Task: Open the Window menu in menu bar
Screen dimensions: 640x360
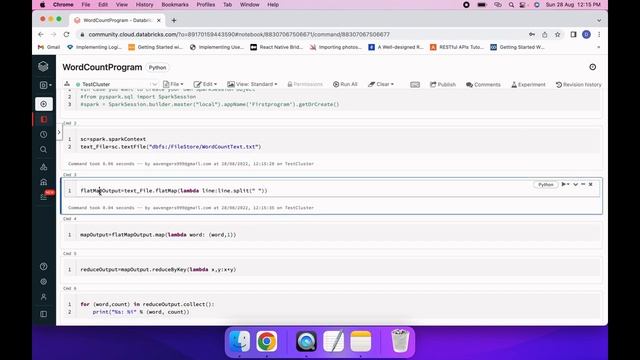Action: click(x=249, y=4)
